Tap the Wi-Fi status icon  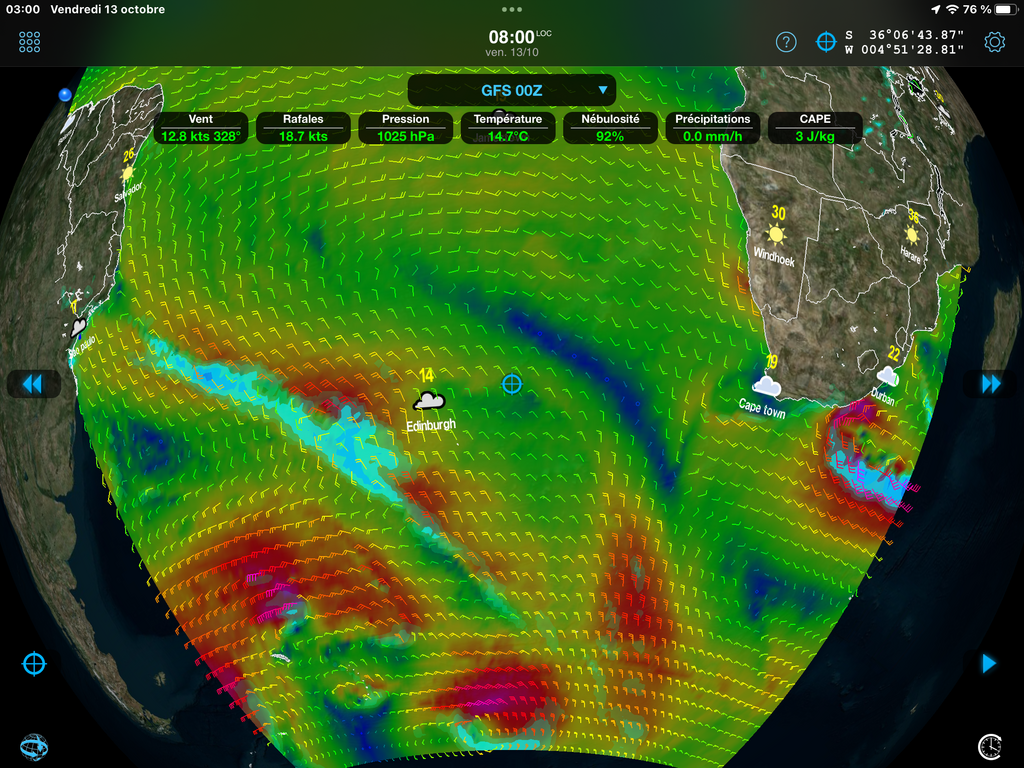952,9
